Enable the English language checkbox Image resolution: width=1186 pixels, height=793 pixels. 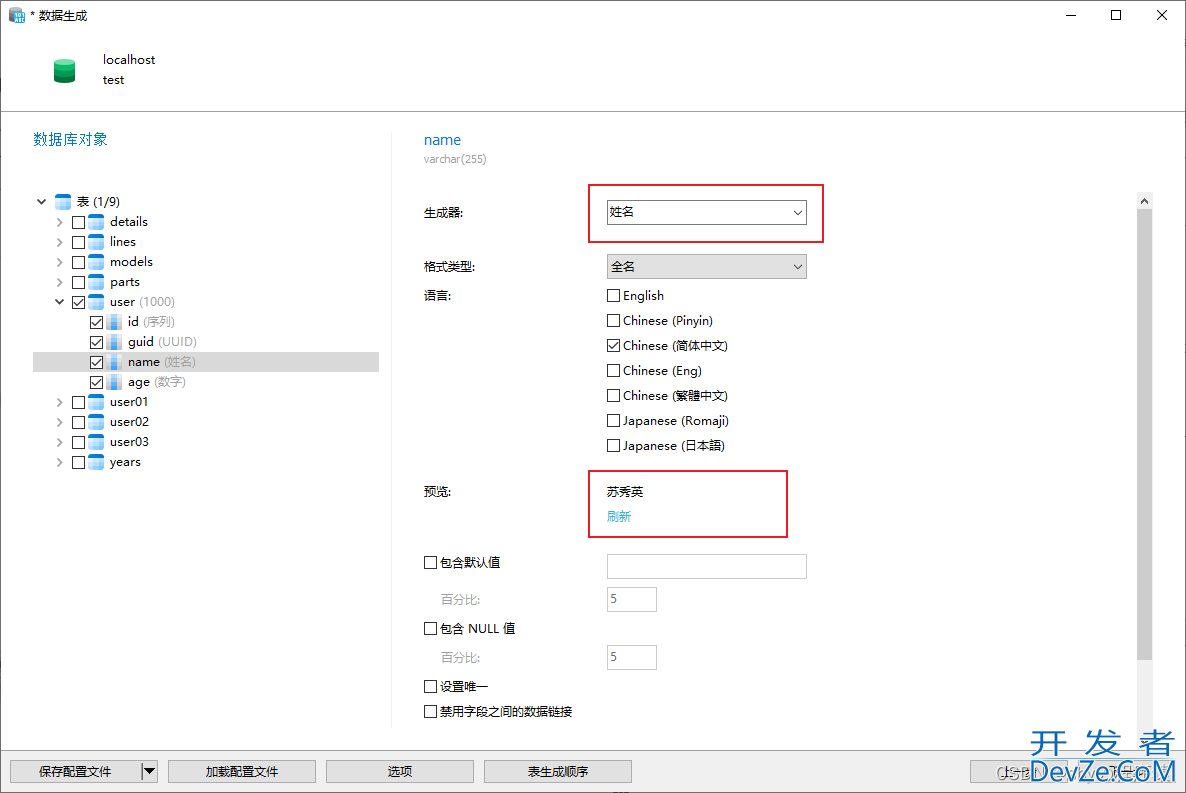pyautogui.click(x=613, y=296)
